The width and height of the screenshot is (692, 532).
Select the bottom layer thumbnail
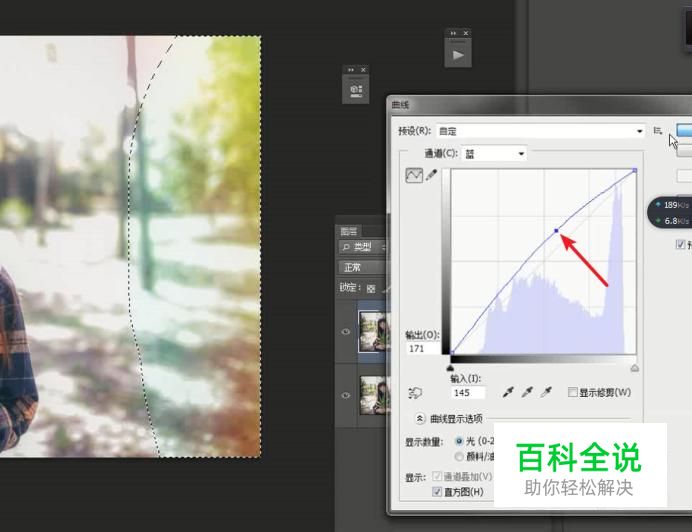point(375,395)
